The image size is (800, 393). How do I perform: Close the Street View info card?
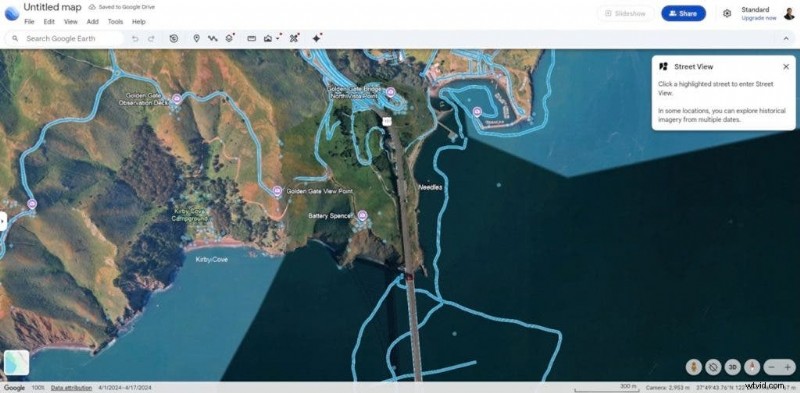pos(786,67)
